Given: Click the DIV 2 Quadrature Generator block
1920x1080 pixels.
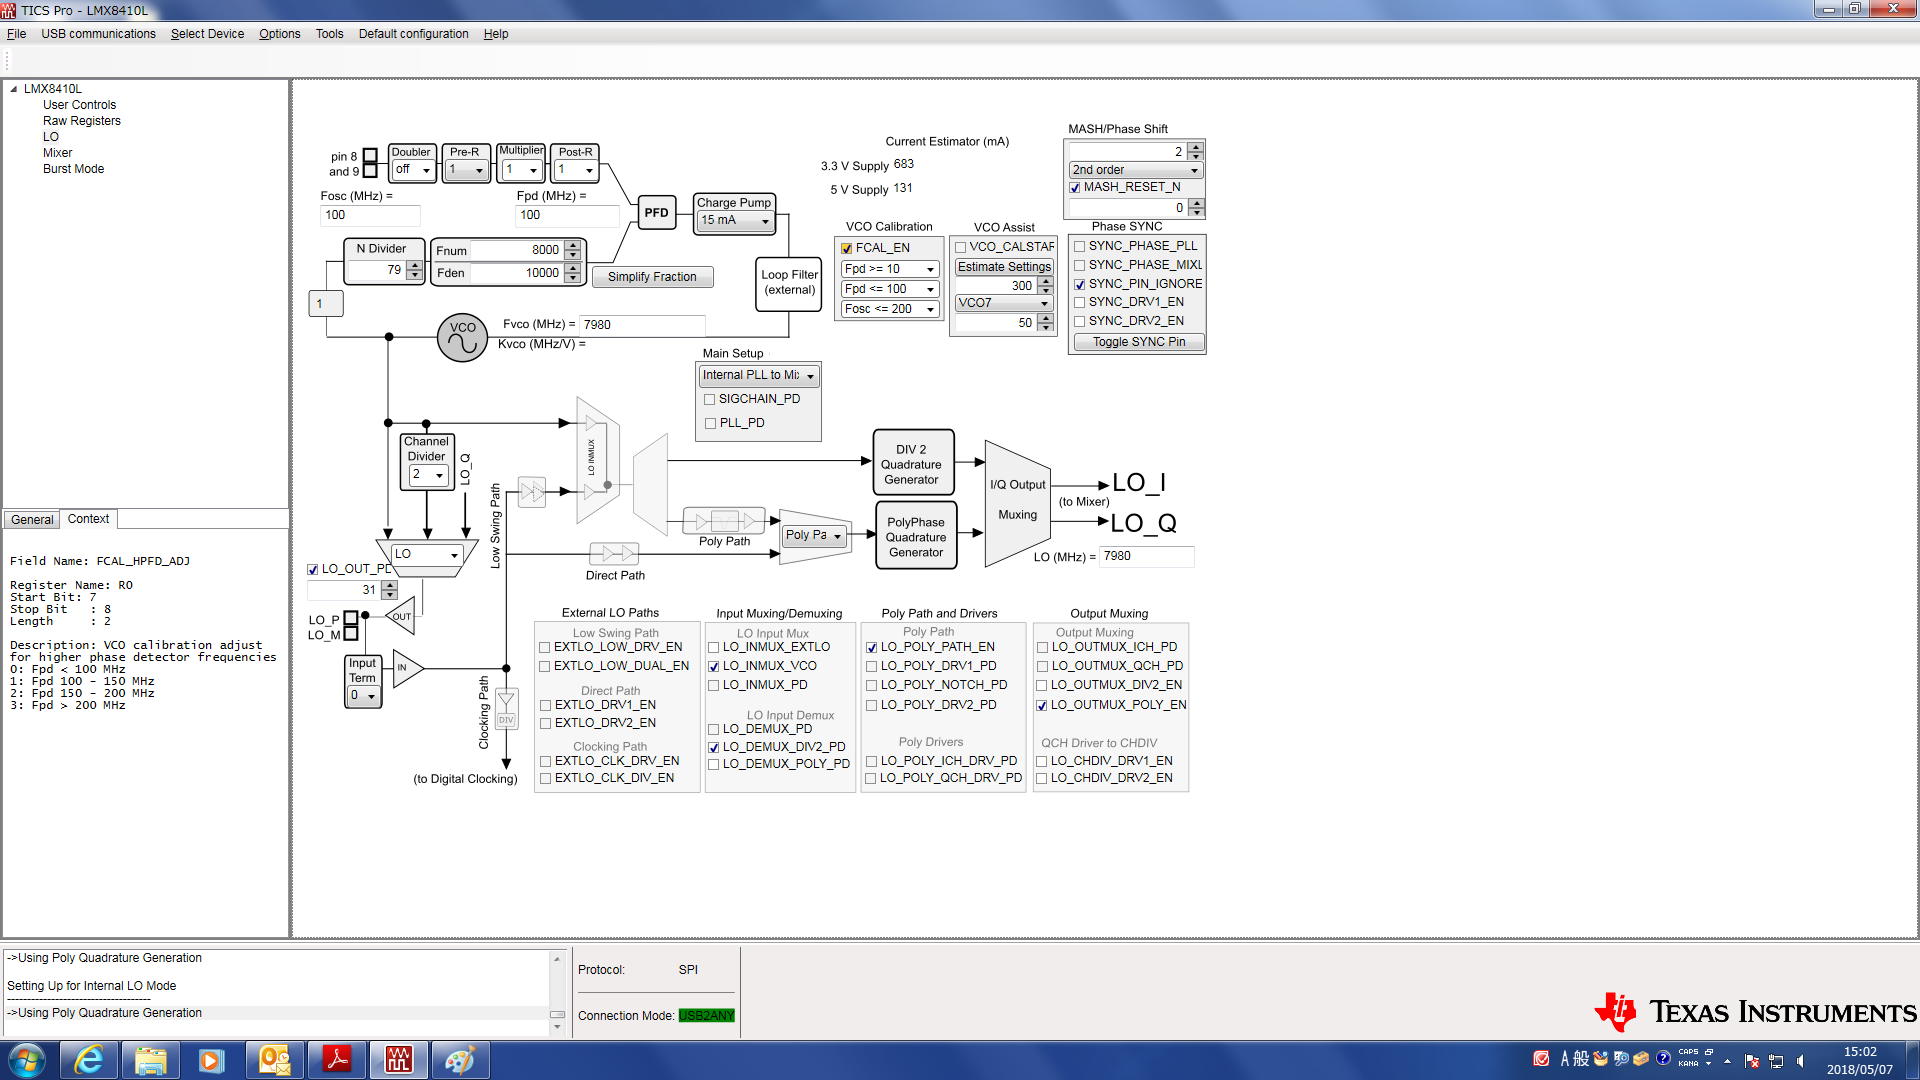Looking at the screenshot, I should (x=913, y=464).
